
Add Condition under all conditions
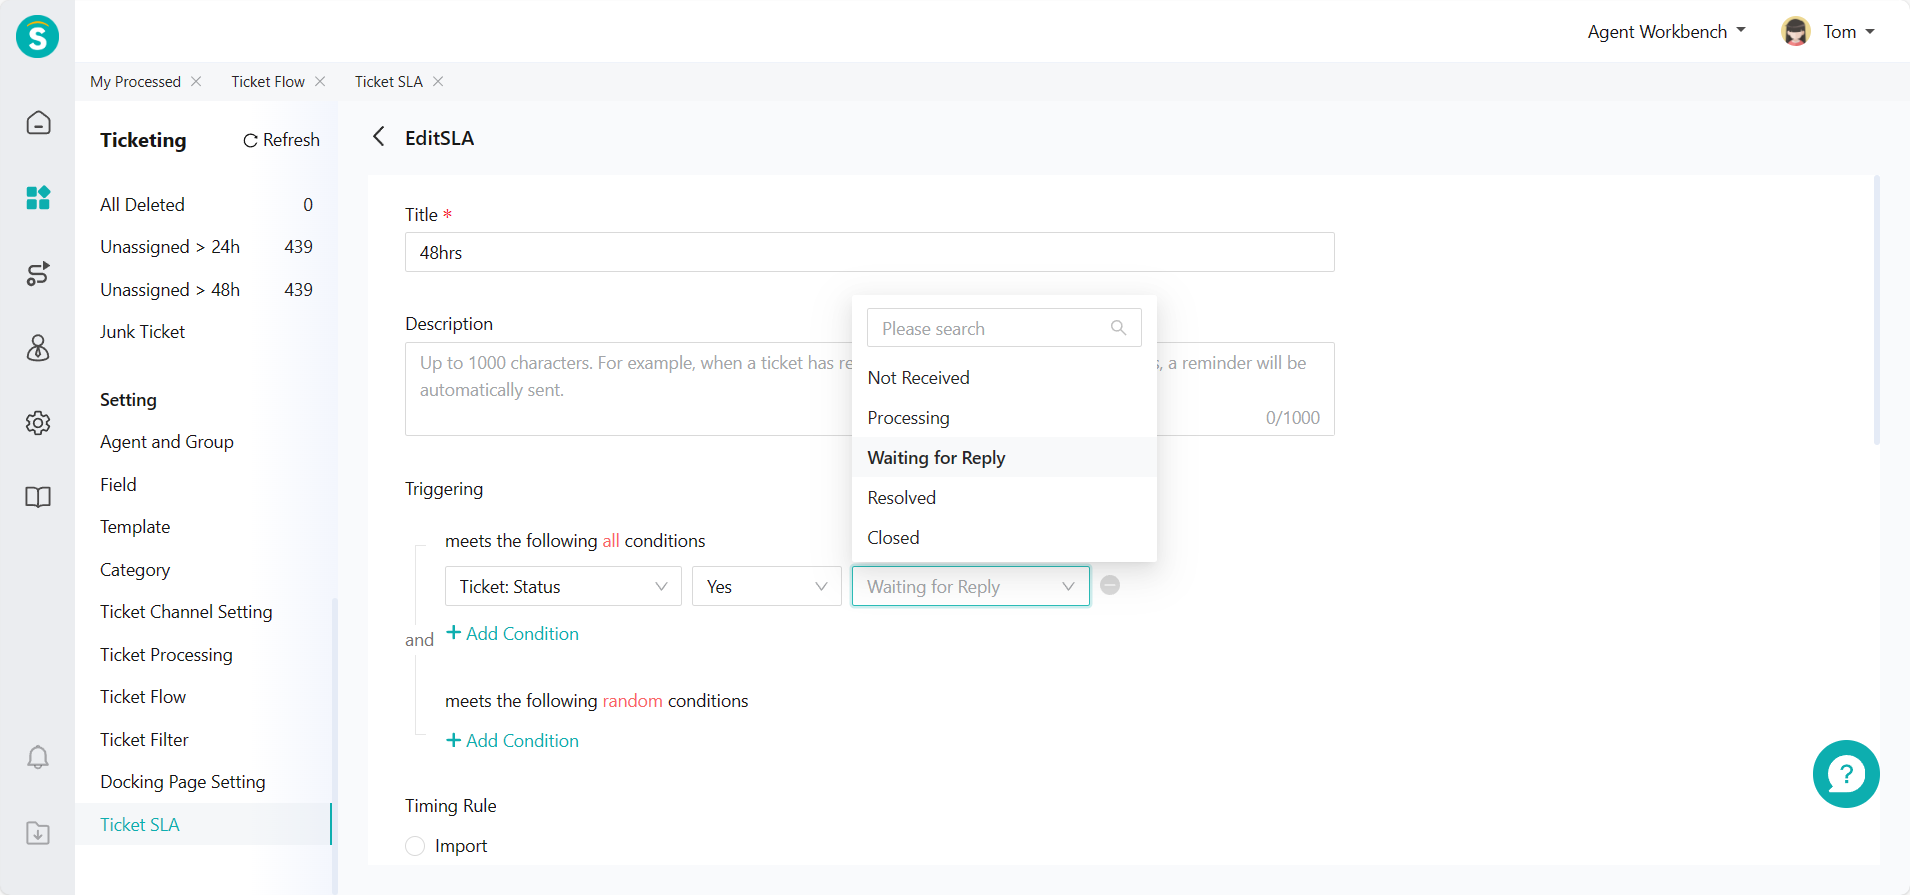[512, 633]
